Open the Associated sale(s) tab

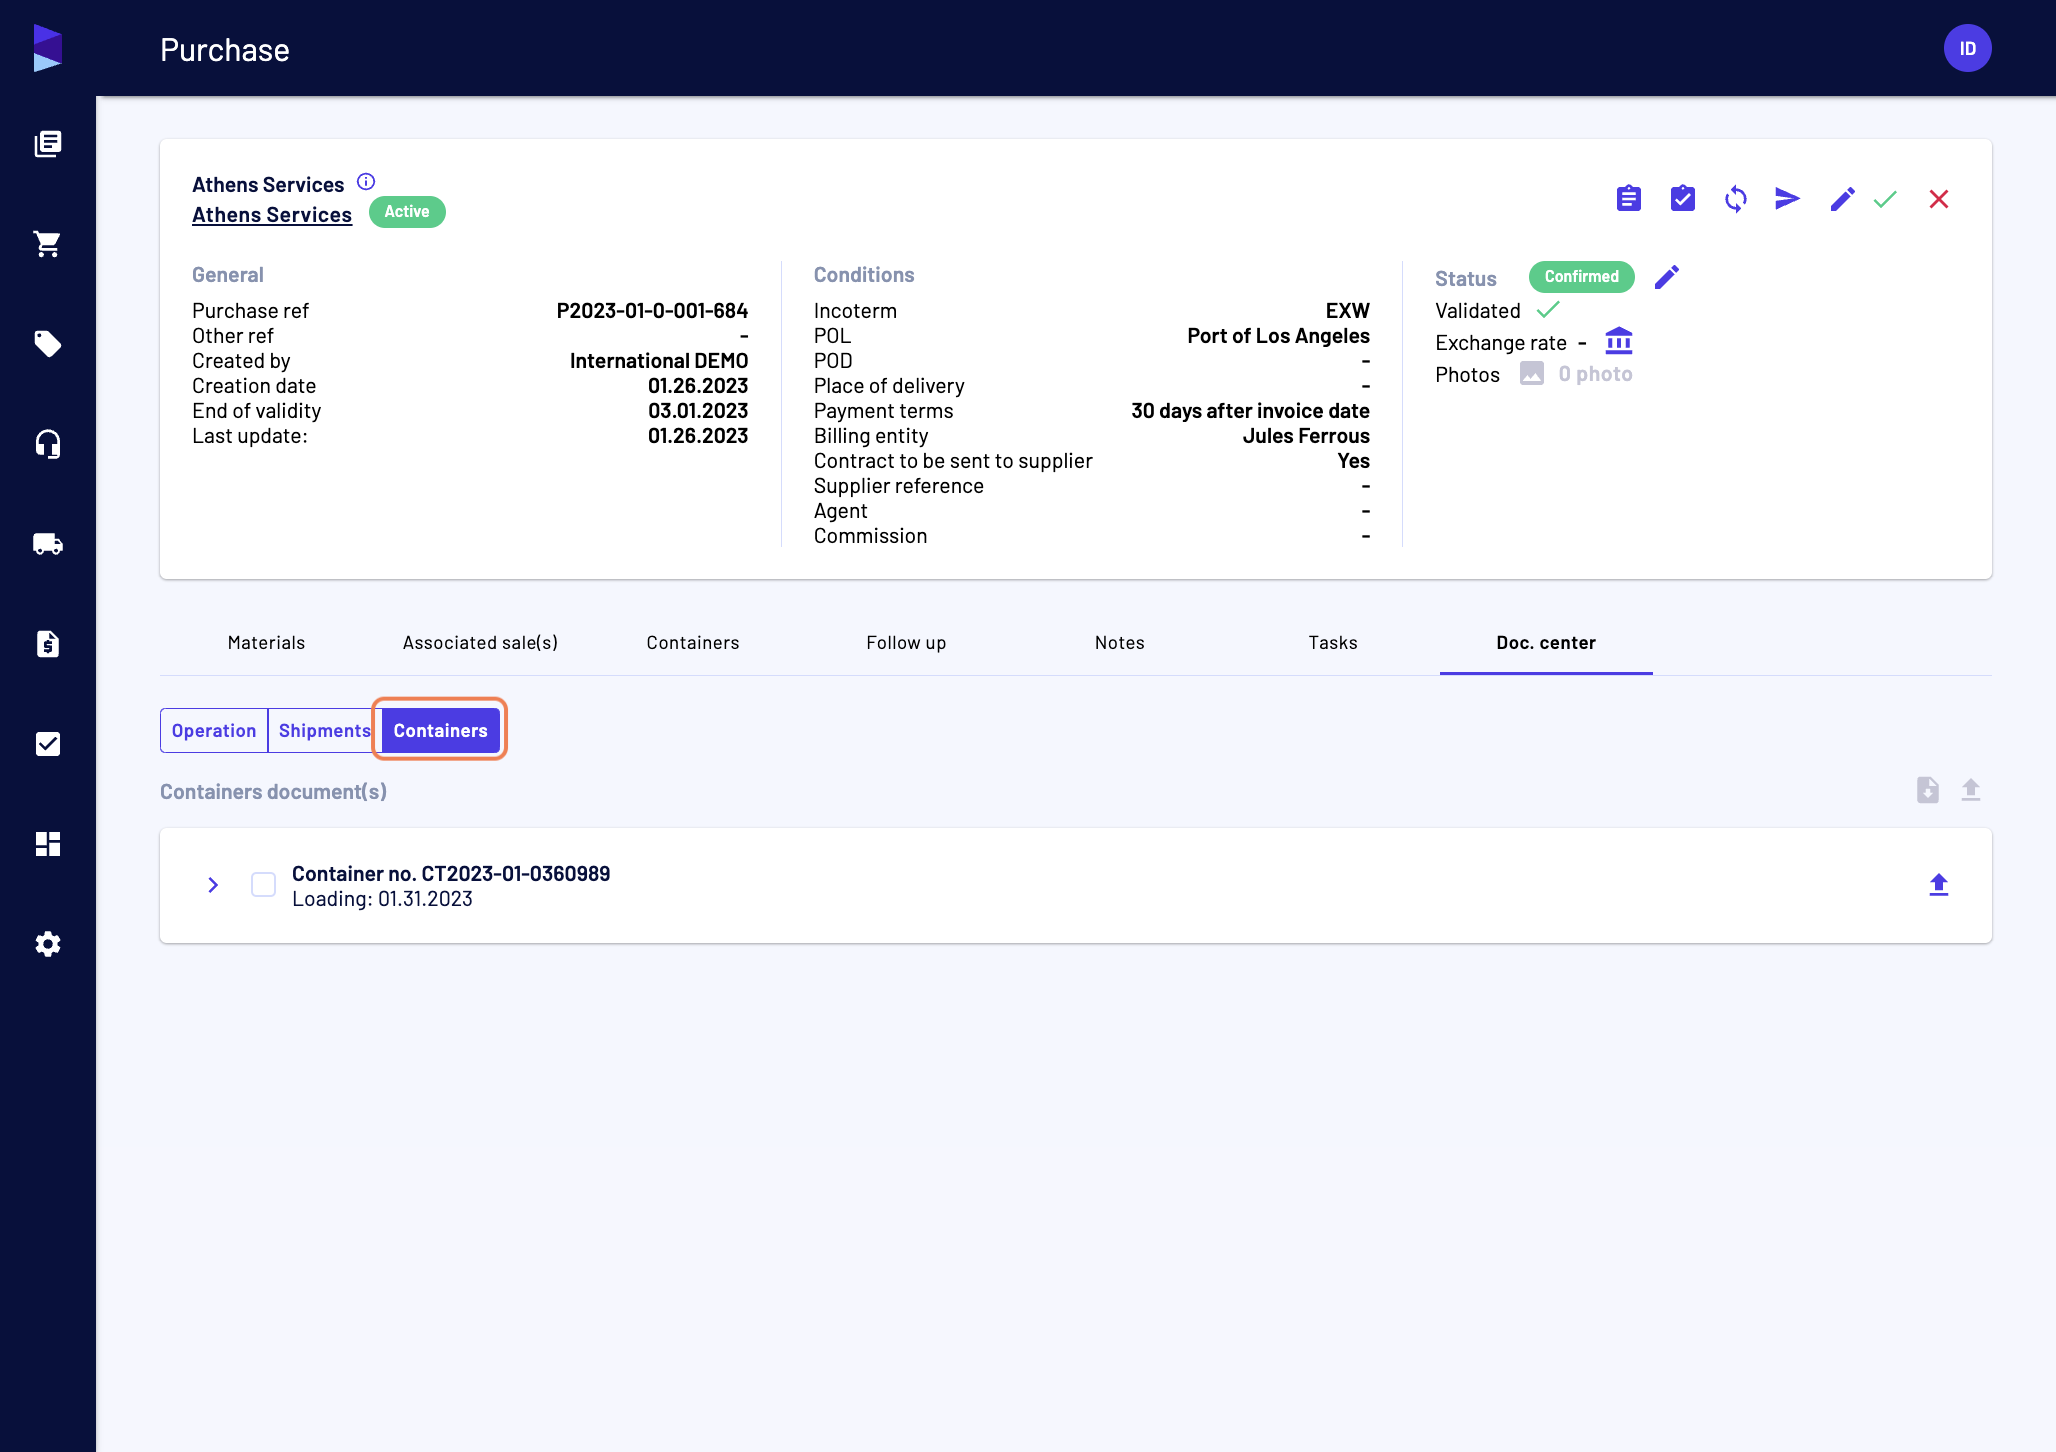tap(480, 643)
